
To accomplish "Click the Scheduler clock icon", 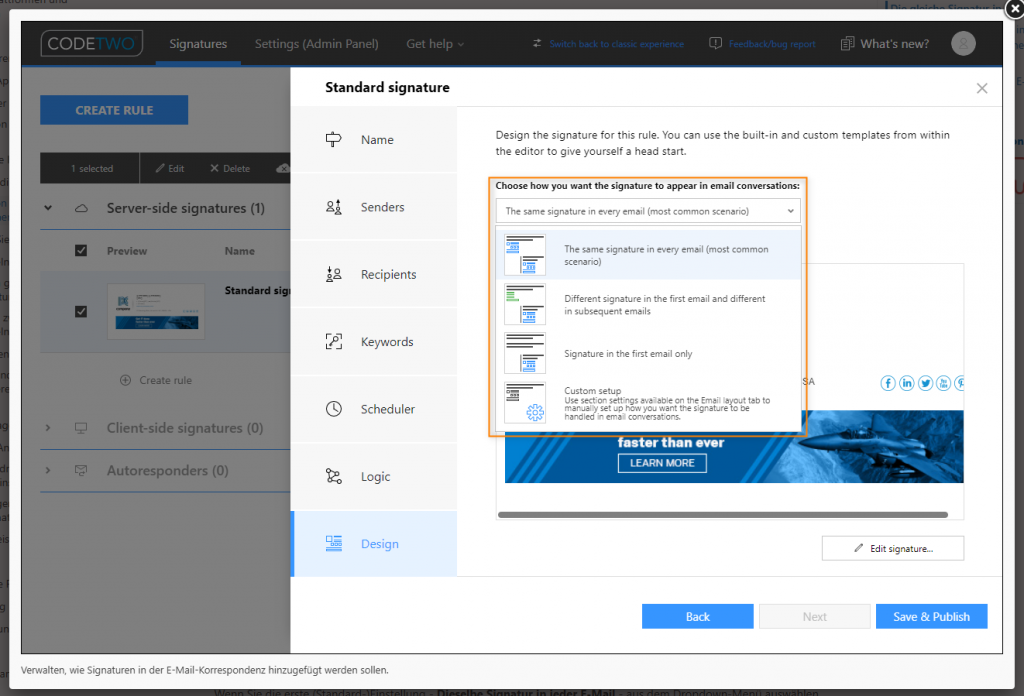I will tap(334, 409).
